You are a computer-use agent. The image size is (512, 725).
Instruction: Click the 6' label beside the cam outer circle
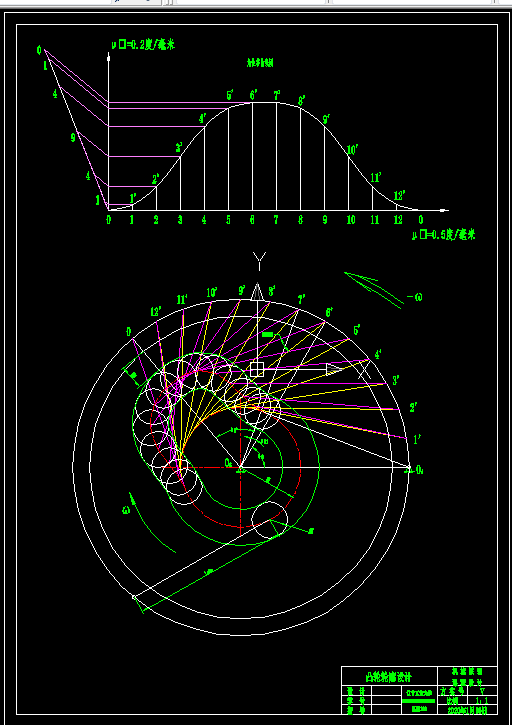(329, 313)
